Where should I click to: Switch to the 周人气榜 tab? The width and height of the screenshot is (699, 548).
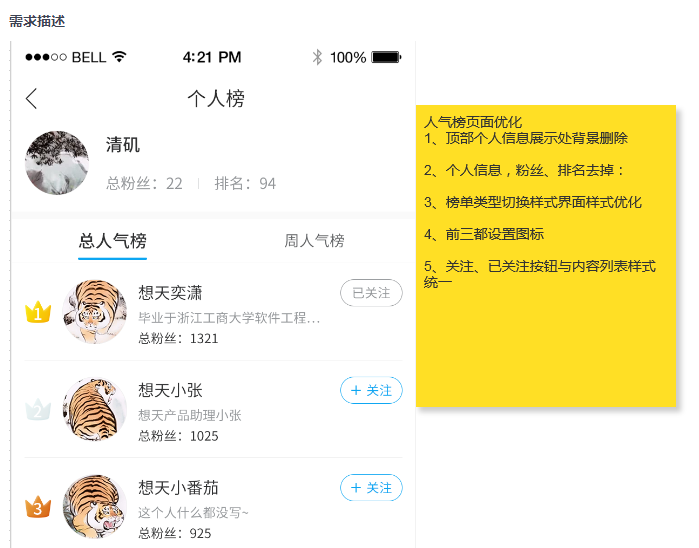click(314, 241)
